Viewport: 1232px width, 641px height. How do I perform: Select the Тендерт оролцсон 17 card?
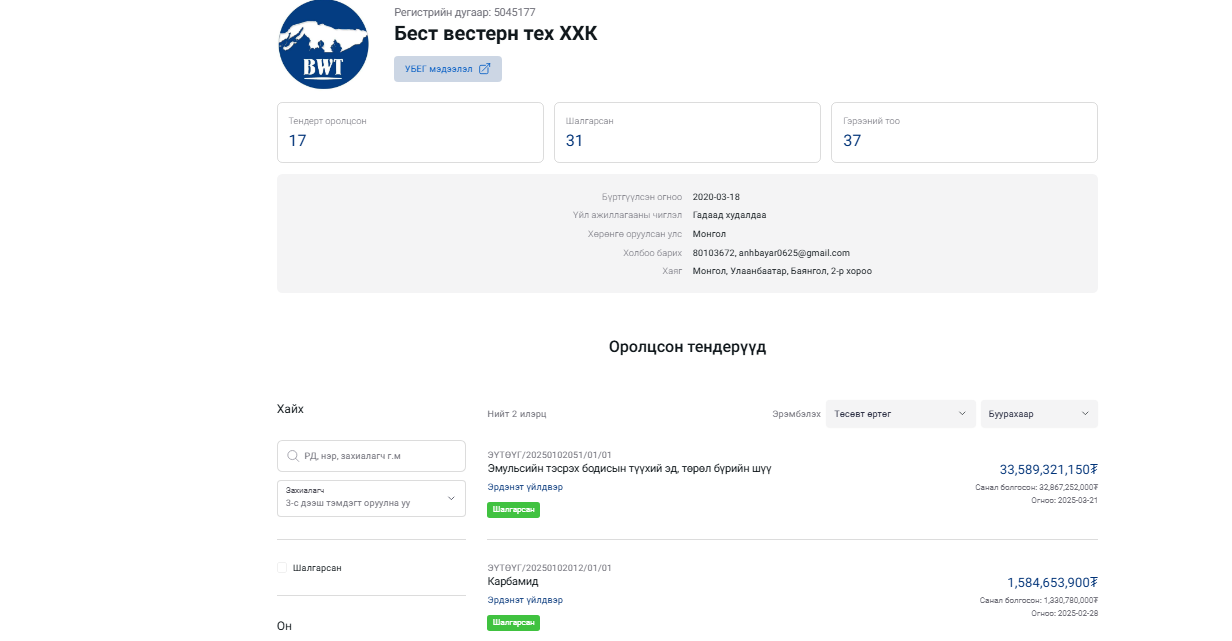coord(410,132)
